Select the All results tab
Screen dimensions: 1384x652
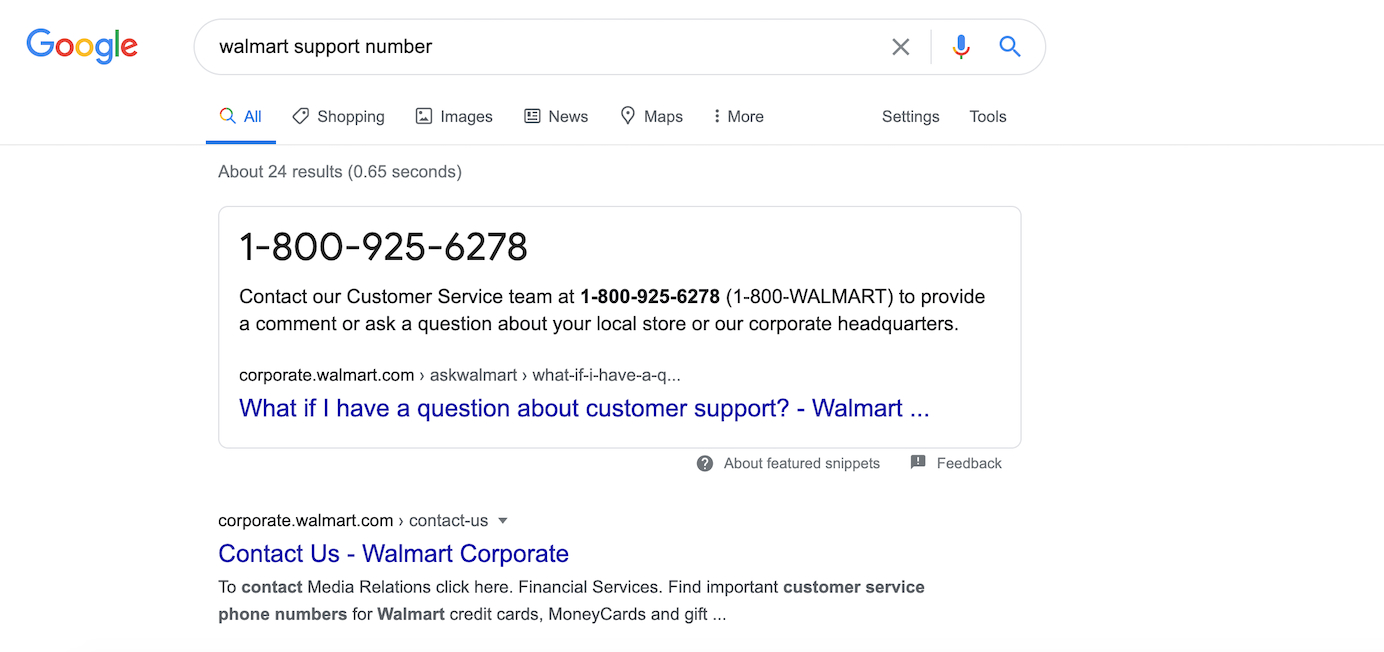[241, 116]
